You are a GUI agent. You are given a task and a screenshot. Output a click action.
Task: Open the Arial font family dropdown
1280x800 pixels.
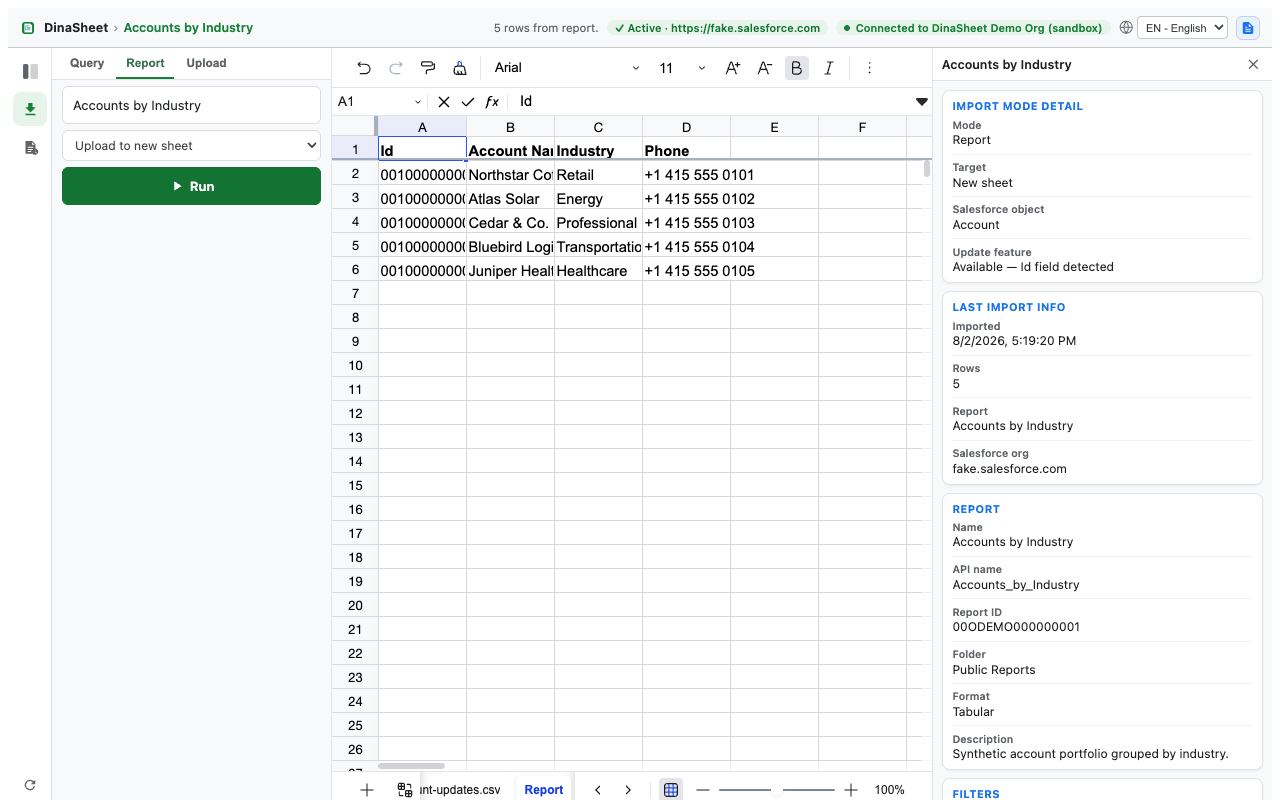(x=567, y=68)
